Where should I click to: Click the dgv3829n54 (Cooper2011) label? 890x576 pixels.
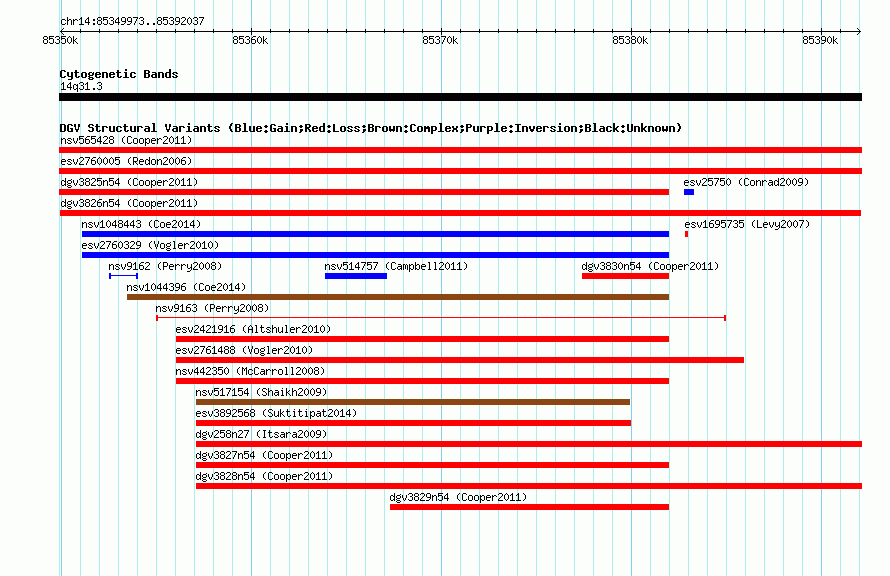pyautogui.click(x=458, y=497)
